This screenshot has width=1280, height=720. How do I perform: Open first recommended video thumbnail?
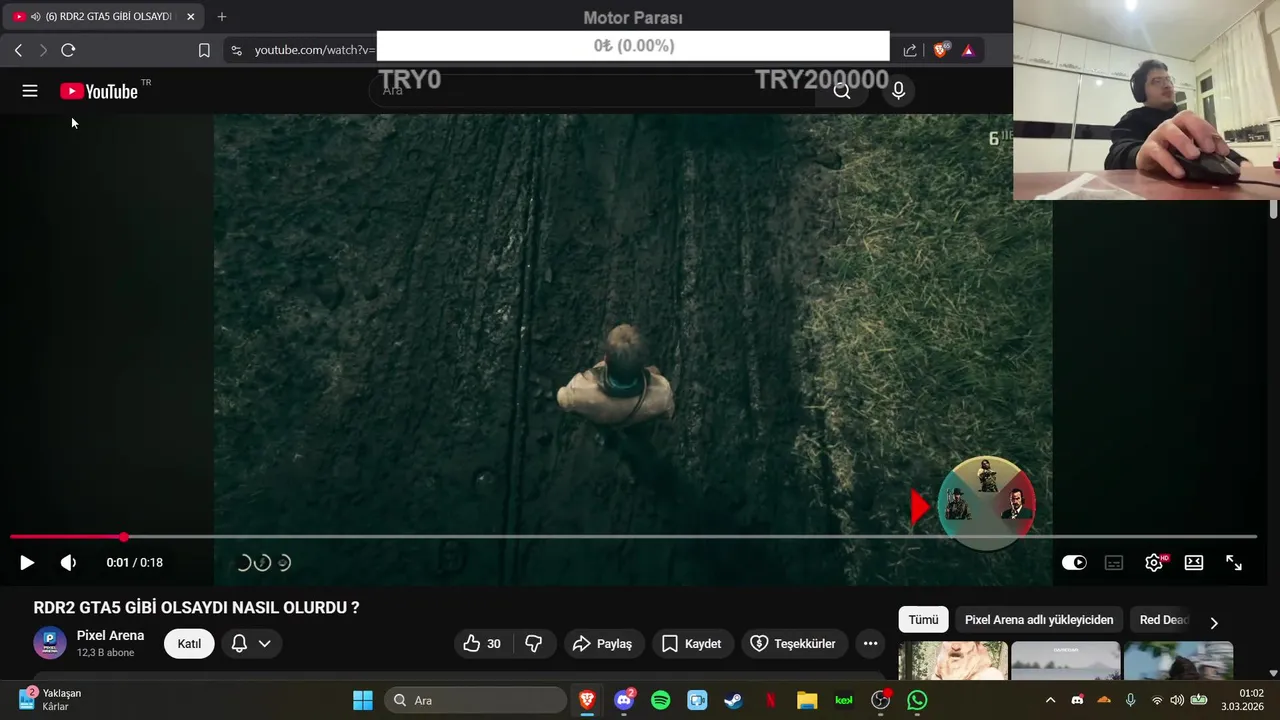point(953,661)
